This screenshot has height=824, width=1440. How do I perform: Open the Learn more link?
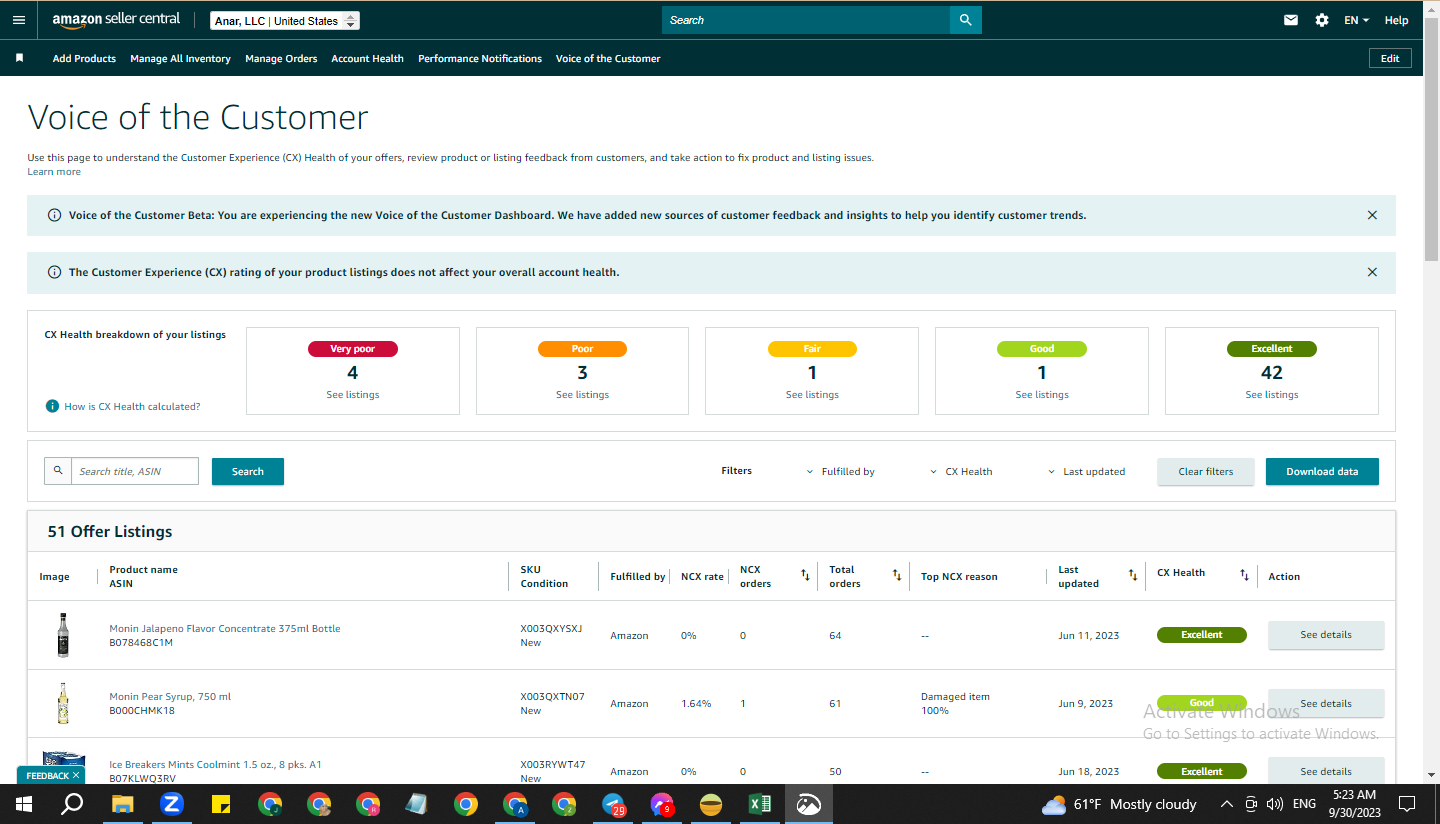tap(54, 172)
